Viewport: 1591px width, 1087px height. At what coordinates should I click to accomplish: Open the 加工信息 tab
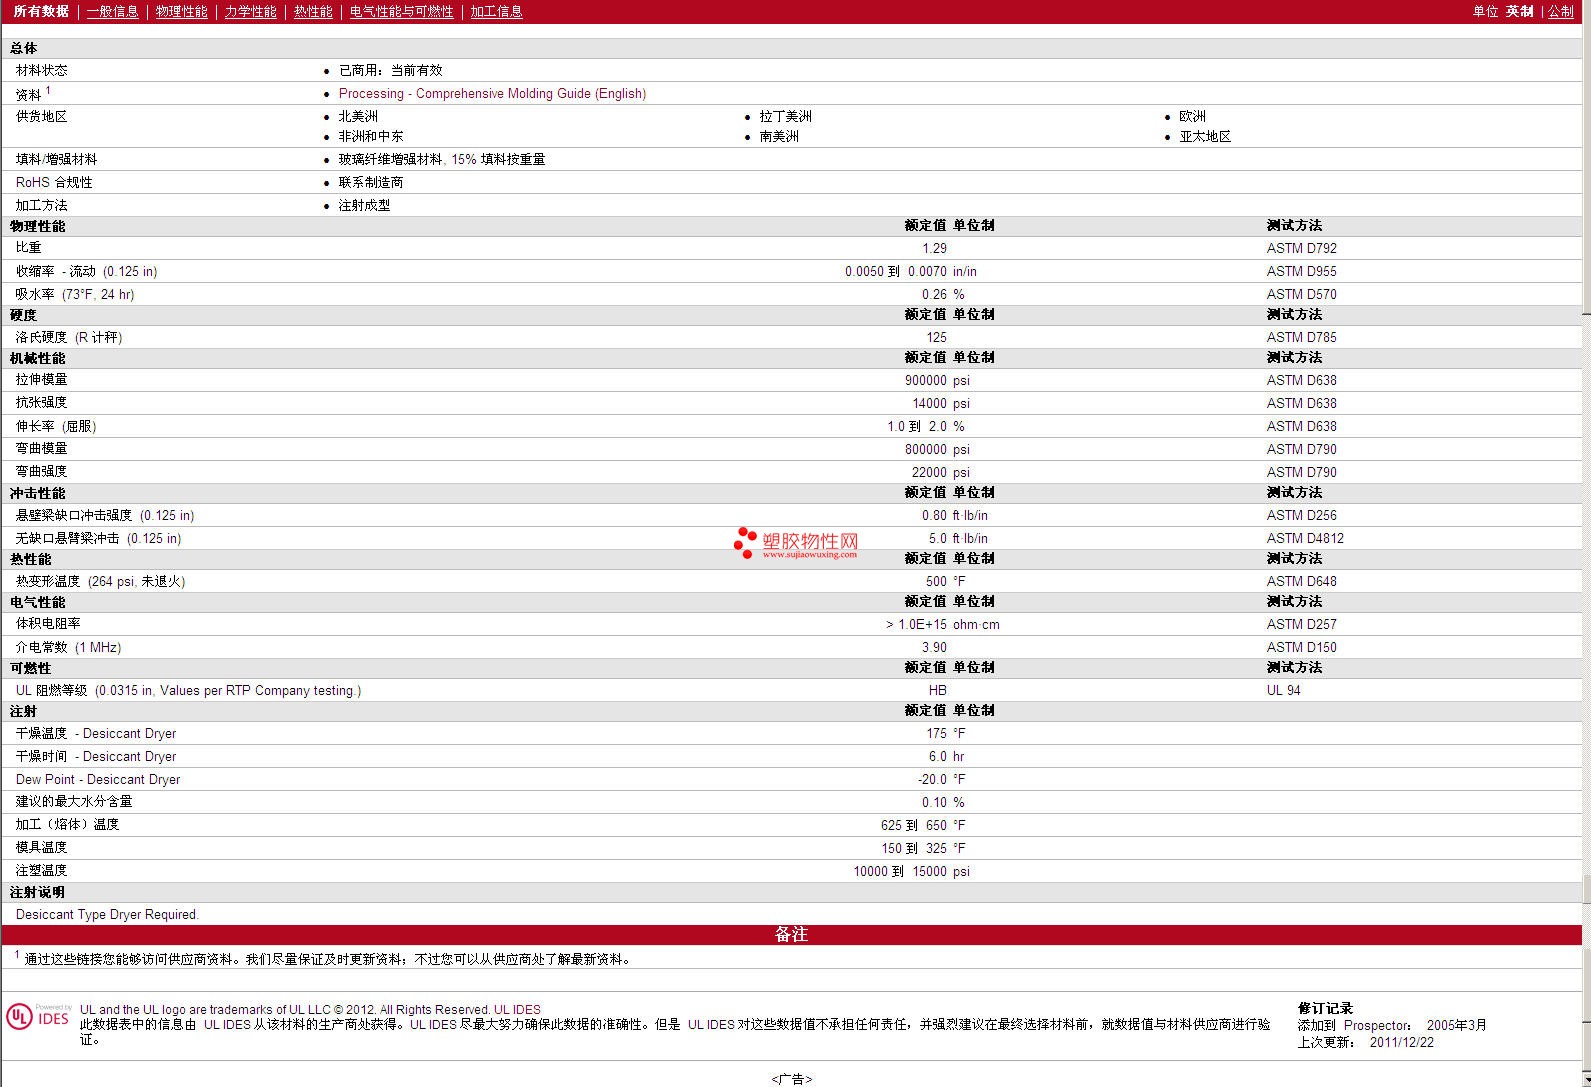tap(496, 11)
